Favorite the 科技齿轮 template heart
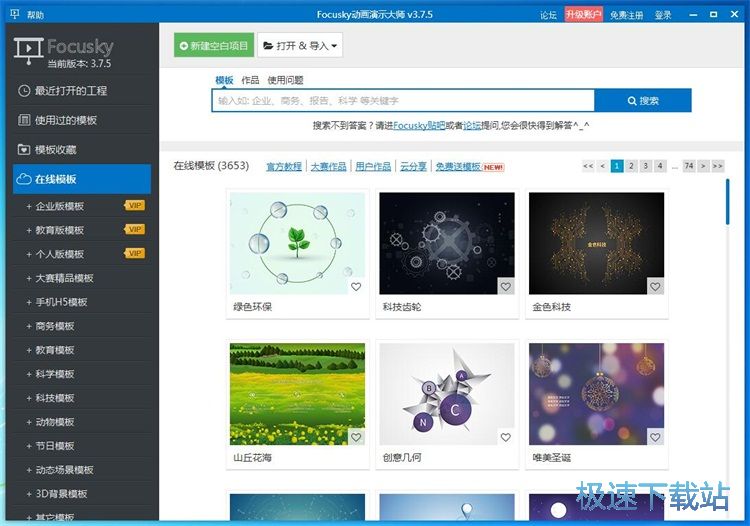The width and height of the screenshot is (750, 526). (506, 287)
